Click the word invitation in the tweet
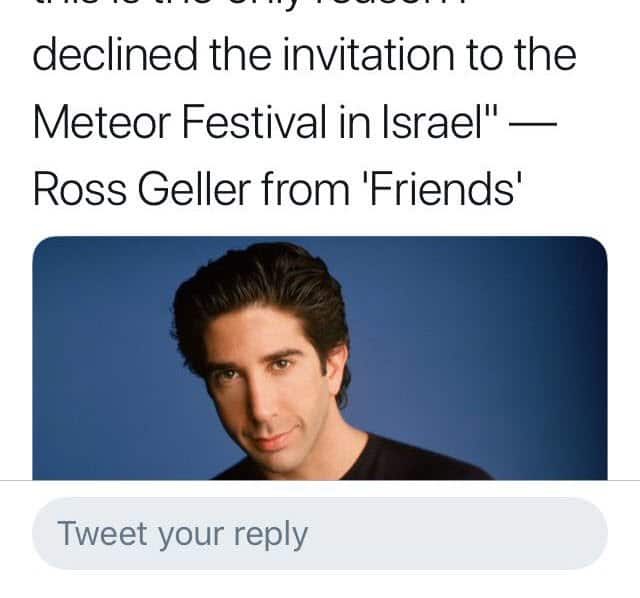 coord(368,54)
